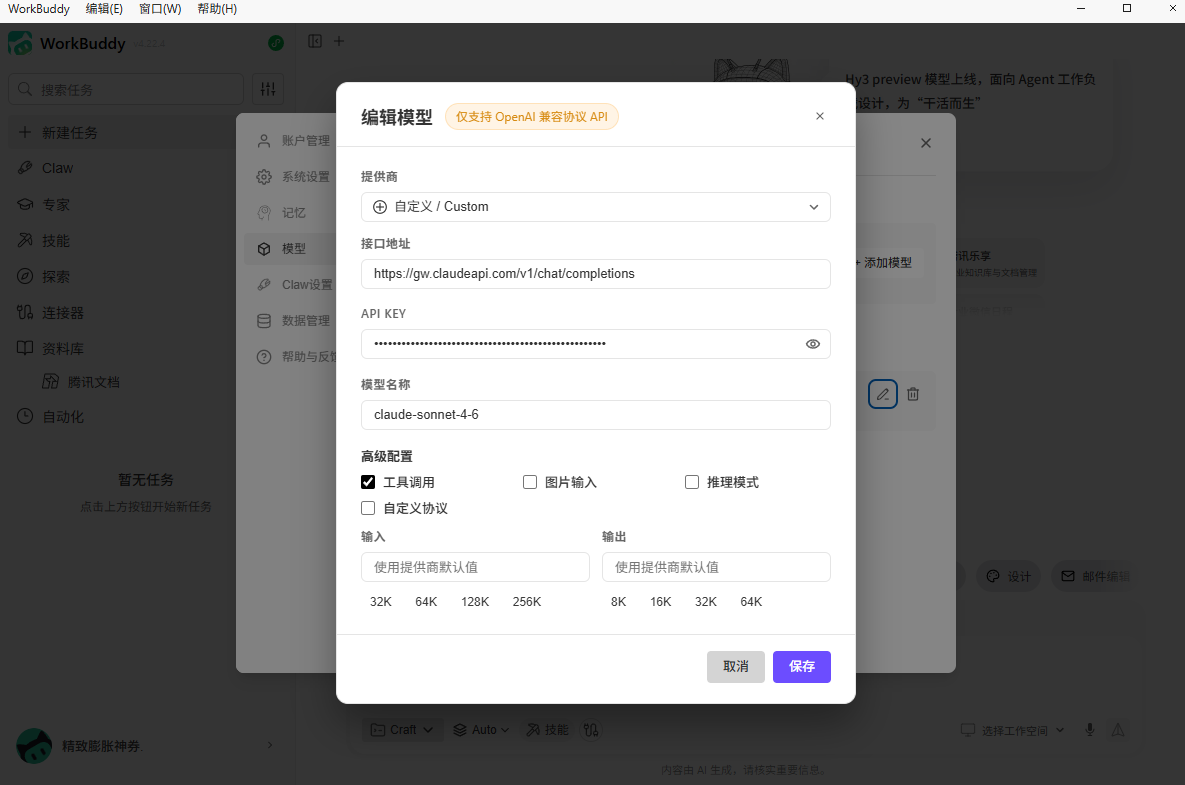Click 技能 button in the bottom toolbar

point(547,730)
